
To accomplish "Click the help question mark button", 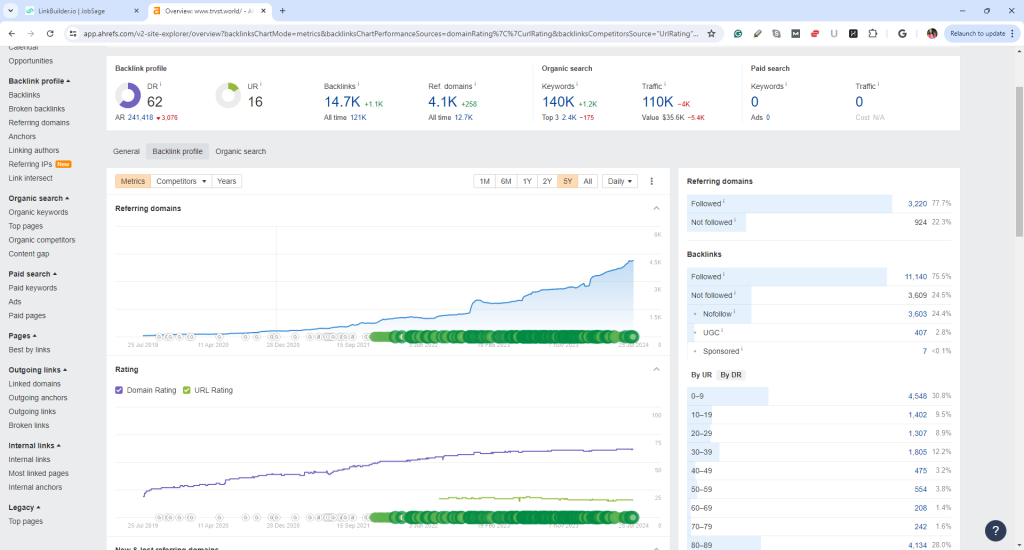I will pos(995,530).
